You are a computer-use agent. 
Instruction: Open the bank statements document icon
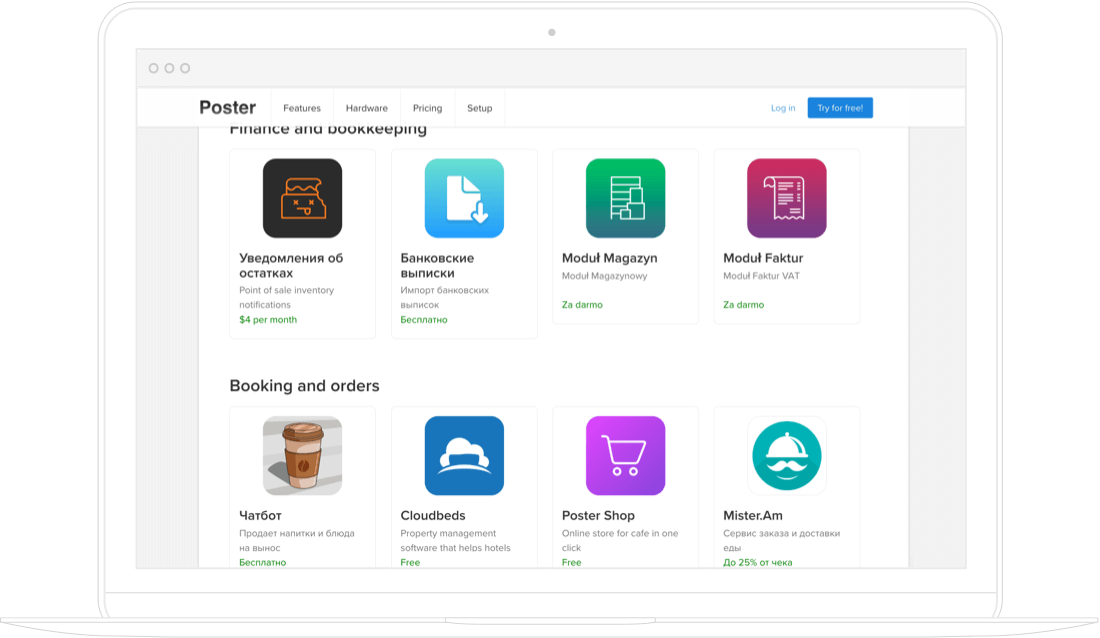click(x=464, y=198)
